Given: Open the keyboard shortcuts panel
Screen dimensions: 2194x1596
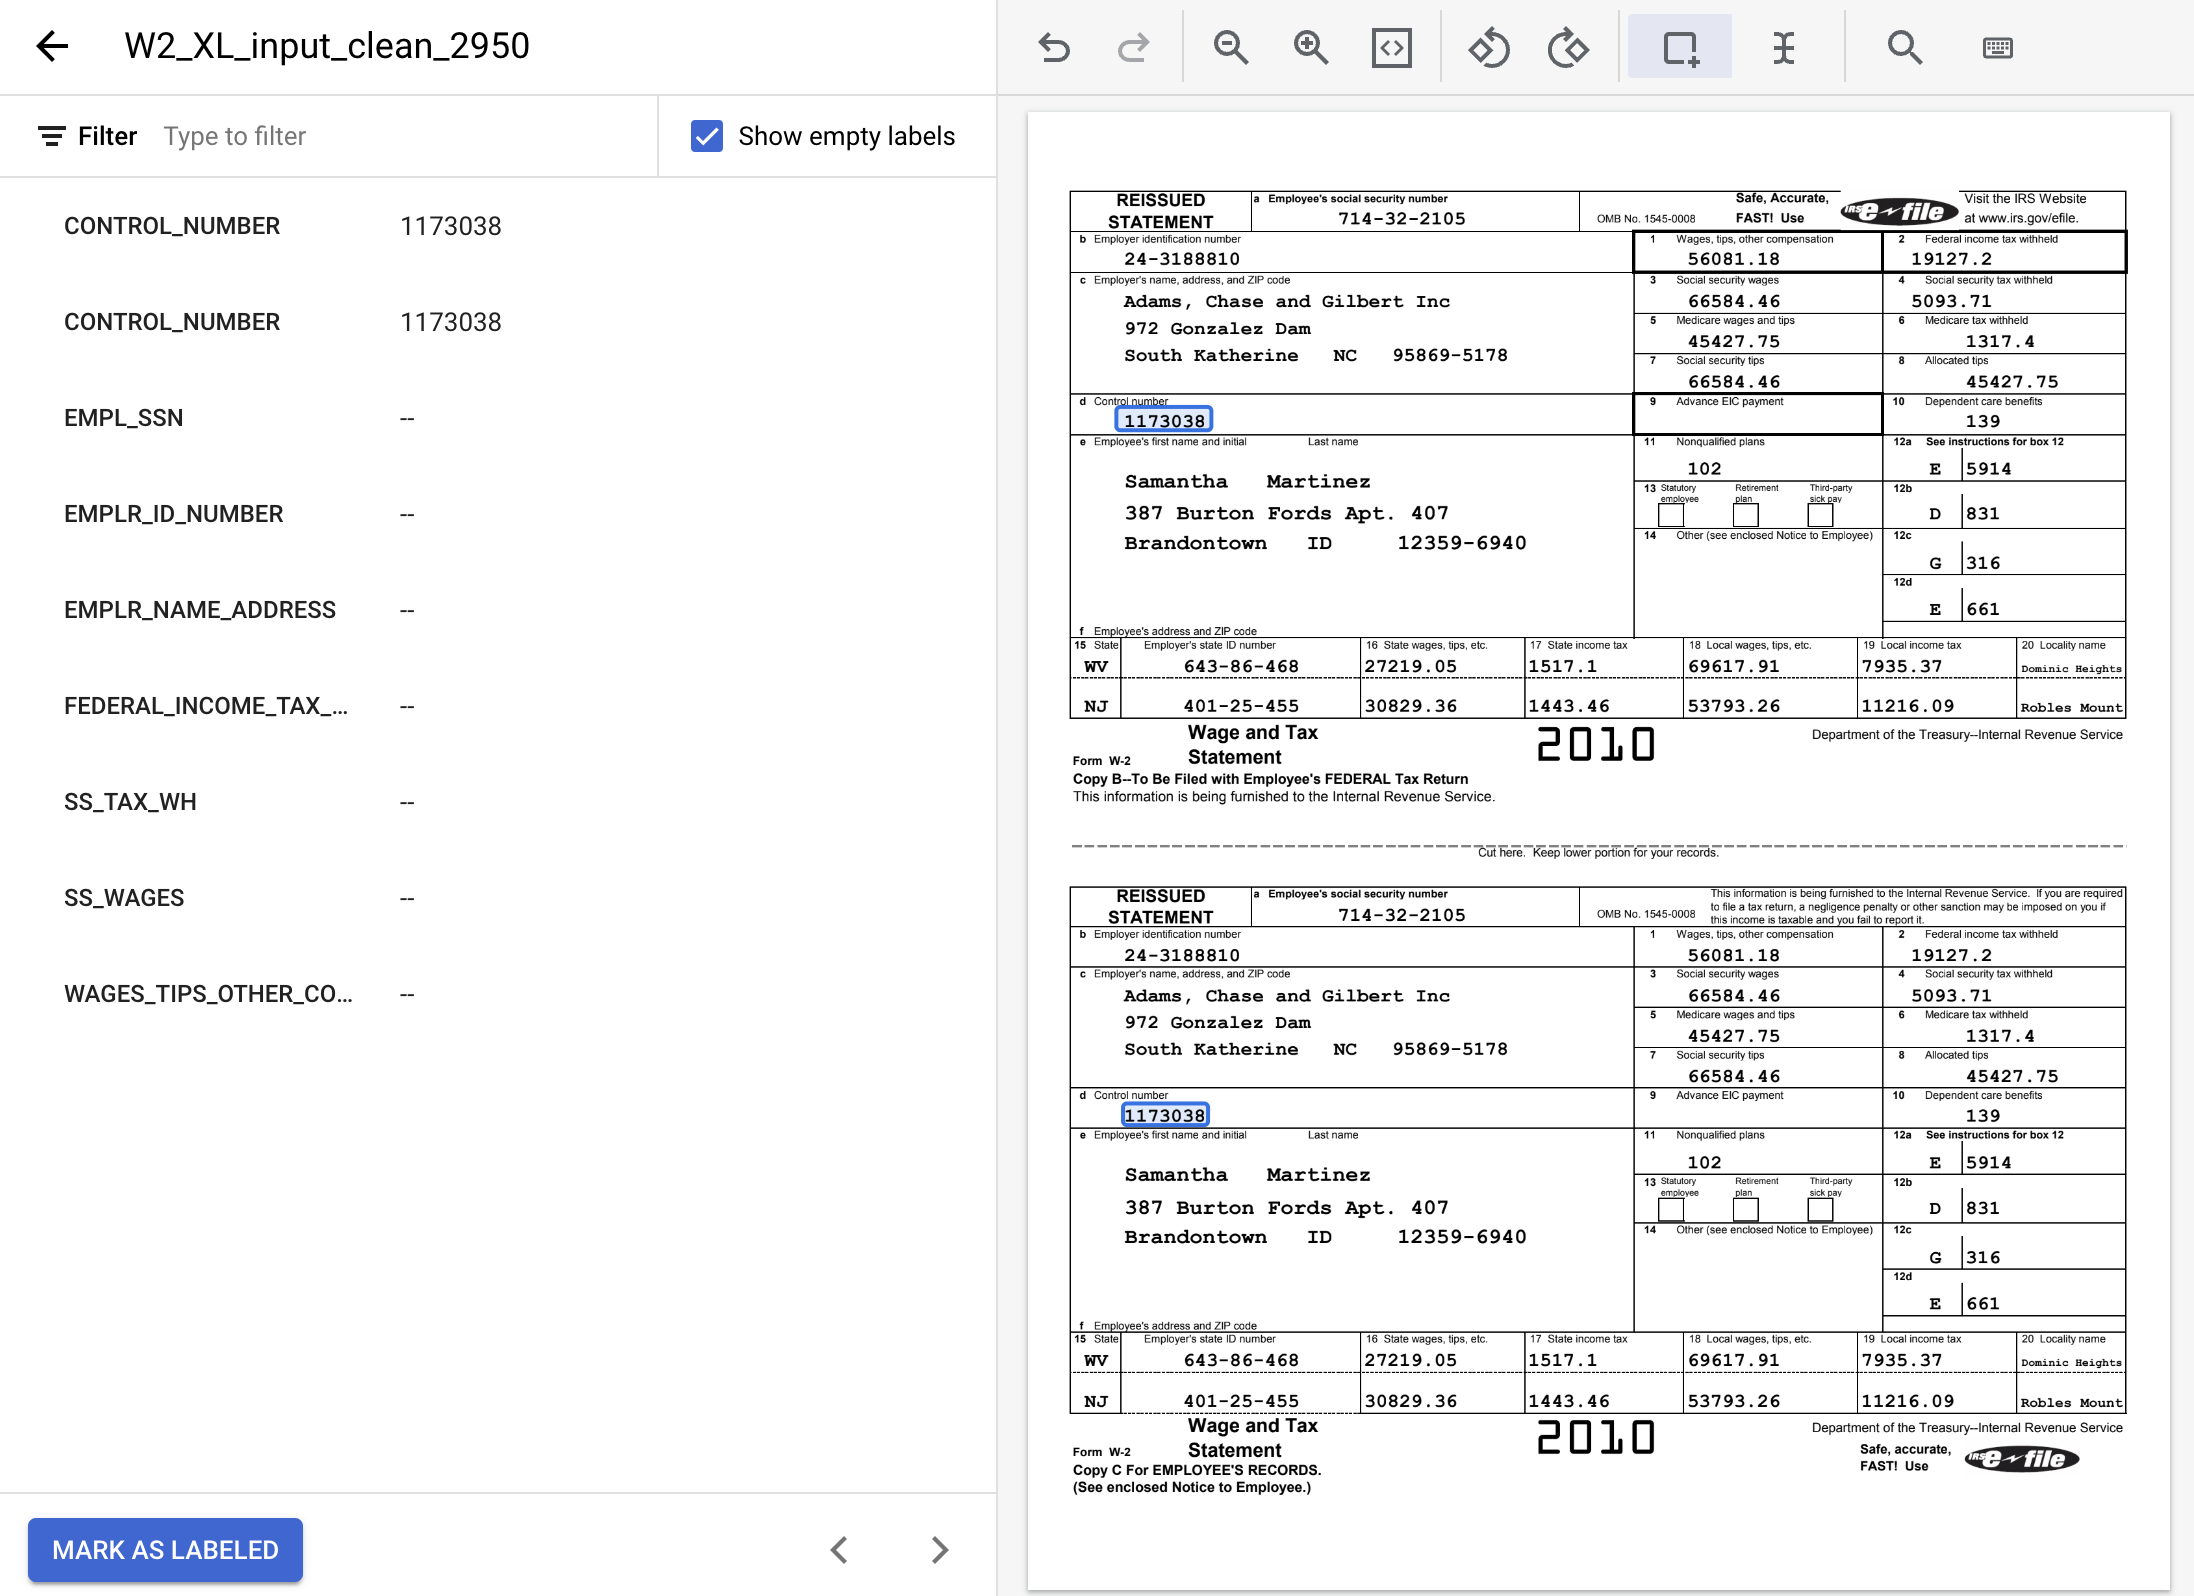Looking at the screenshot, I should coord(1998,46).
